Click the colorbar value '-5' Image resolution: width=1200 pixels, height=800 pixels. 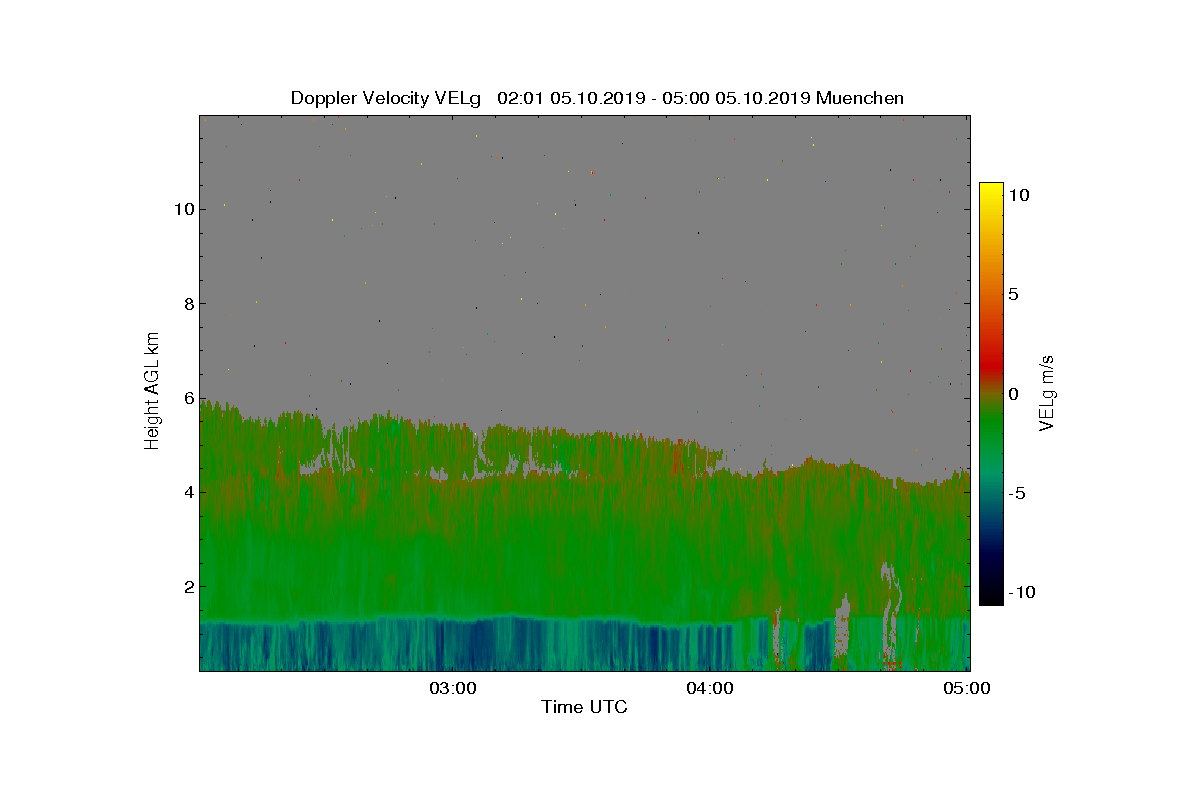pos(1016,493)
